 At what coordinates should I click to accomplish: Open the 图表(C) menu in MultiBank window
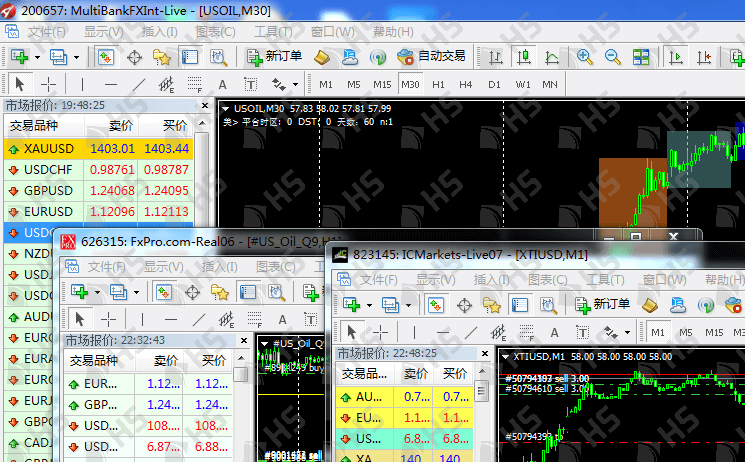(x=216, y=32)
